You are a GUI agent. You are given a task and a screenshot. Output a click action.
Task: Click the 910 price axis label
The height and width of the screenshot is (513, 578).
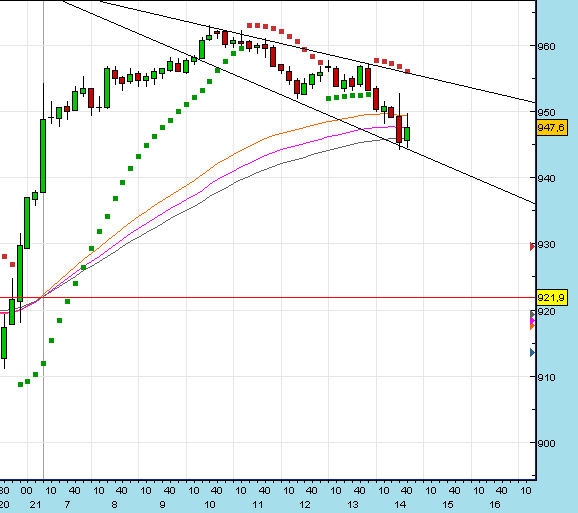(x=546, y=377)
